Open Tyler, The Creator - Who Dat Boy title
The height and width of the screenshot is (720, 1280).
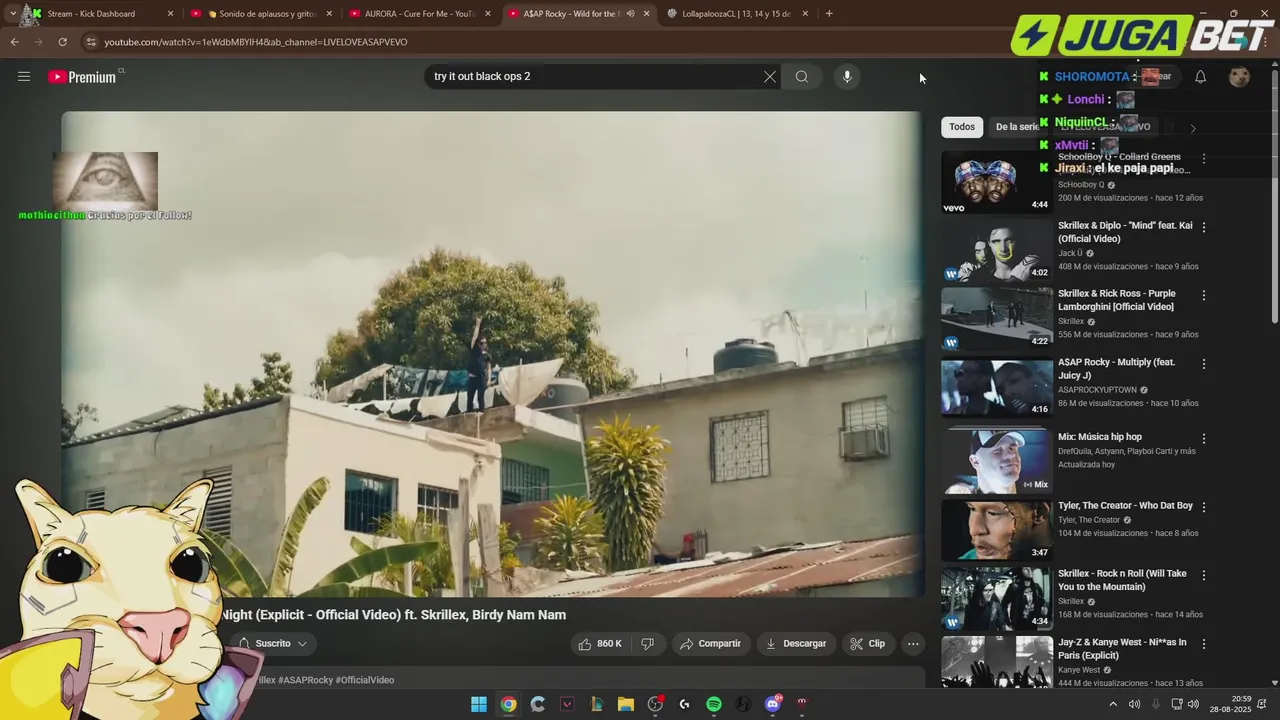coord(1125,506)
